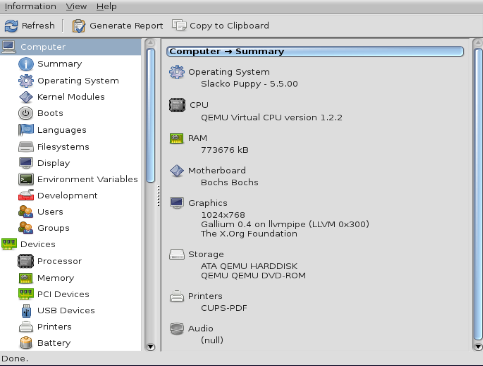Click the Copy to Clipboard icon
This screenshot has width=483, height=366.
tap(179, 25)
